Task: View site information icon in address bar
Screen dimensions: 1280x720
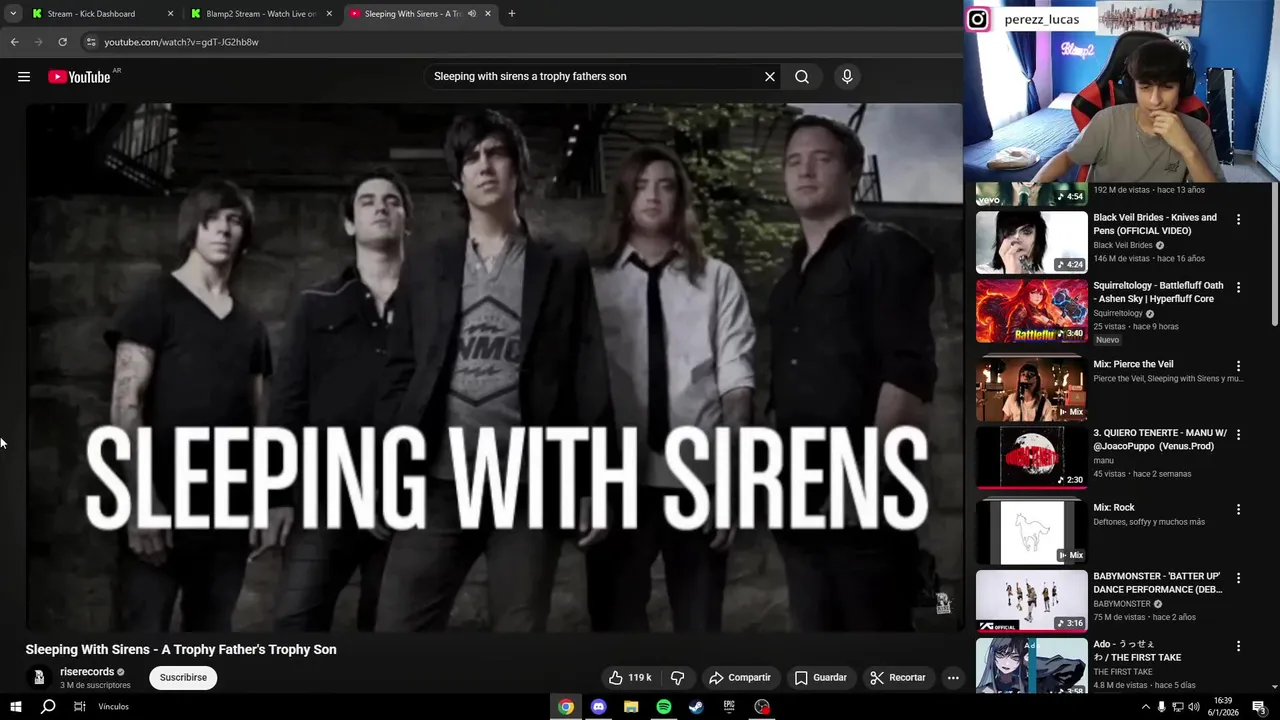Action: pyautogui.click(x=91, y=42)
